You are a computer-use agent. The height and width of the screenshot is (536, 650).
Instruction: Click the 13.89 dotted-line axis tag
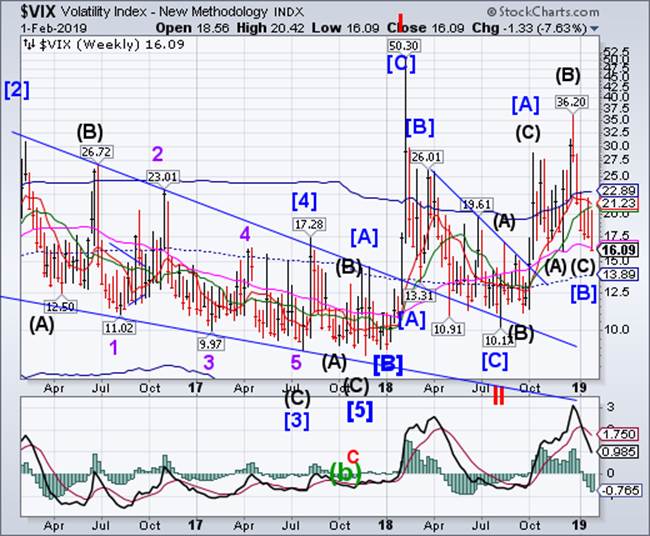(x=618, y=274)
